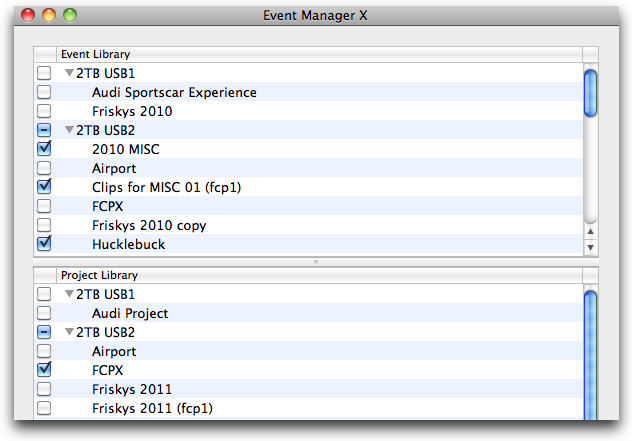
Task: Select the Audi Project row
Action: click(x=308, y=313)
